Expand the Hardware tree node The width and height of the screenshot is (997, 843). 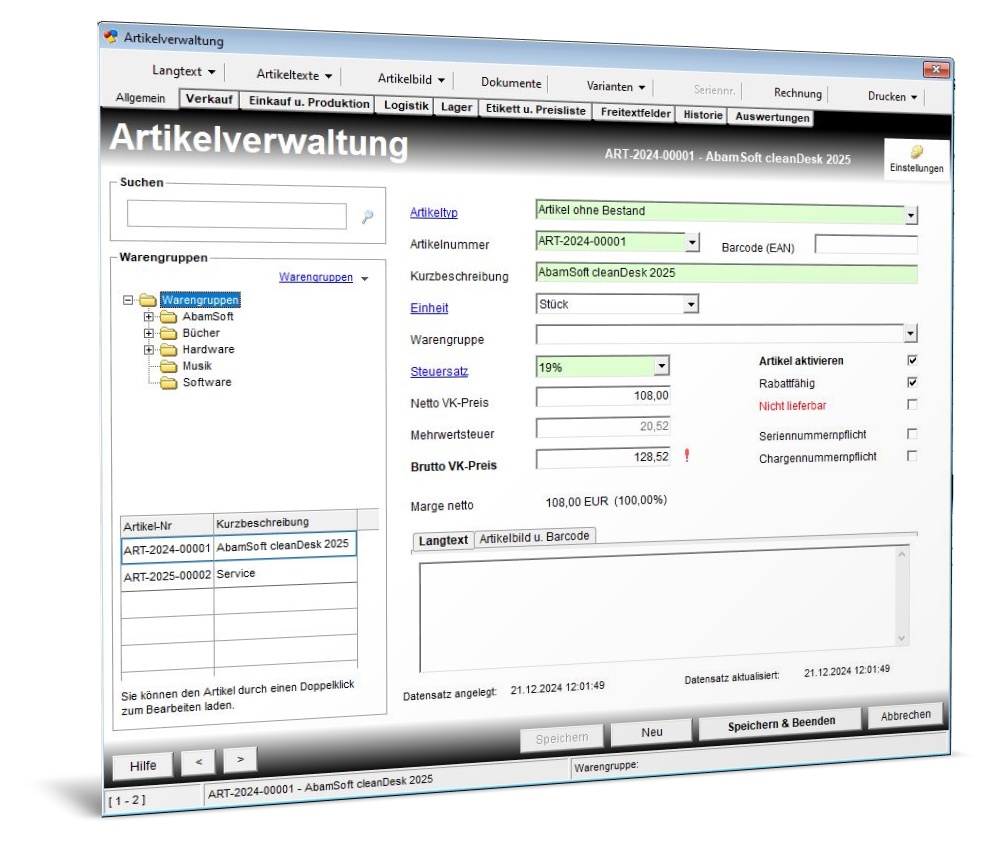pos(148,350)
